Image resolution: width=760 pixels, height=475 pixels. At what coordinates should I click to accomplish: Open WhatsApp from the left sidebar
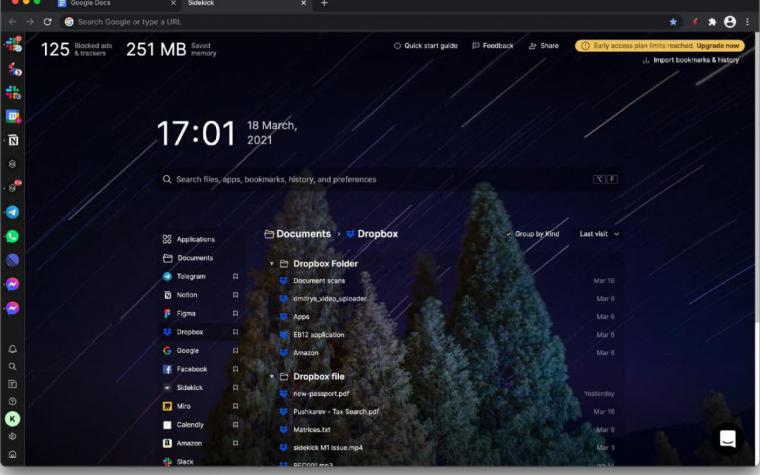[13, 236]
